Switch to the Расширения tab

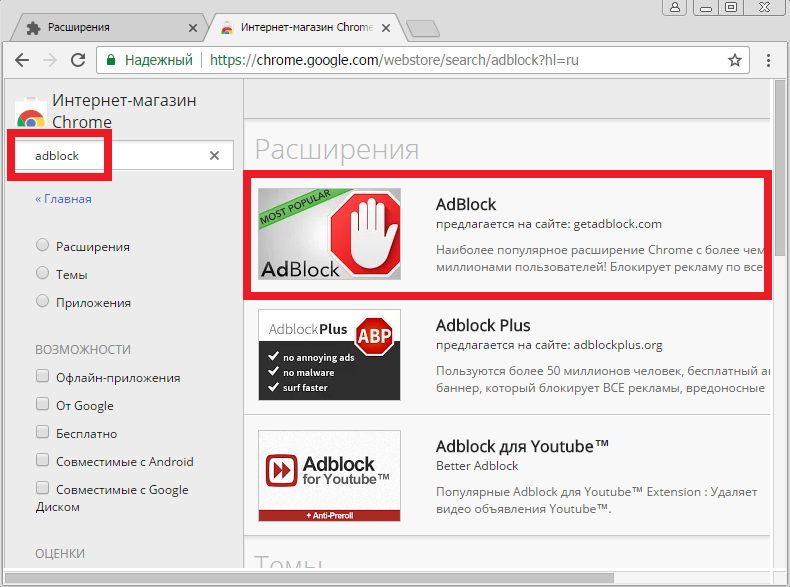106,27
